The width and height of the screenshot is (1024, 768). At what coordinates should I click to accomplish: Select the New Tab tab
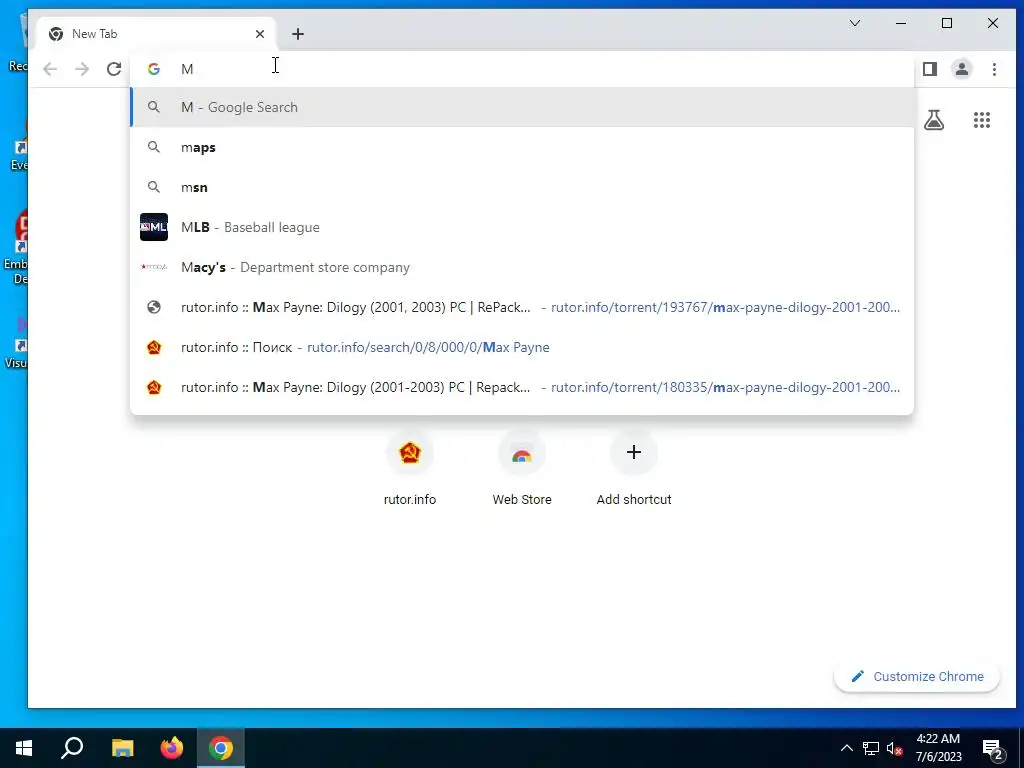coord(155,34)
